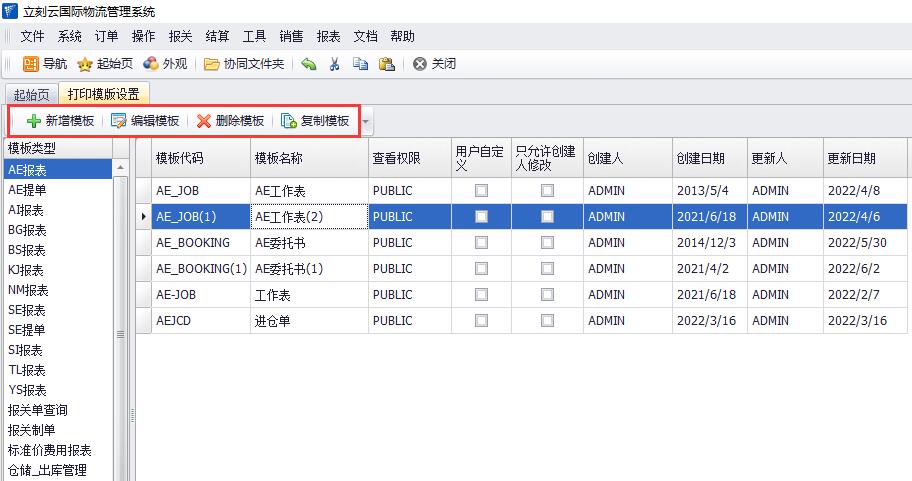This screenshot has height=481, width=912.
Task: Click the green undo arrow icon
Action: [x=309, y=64]
